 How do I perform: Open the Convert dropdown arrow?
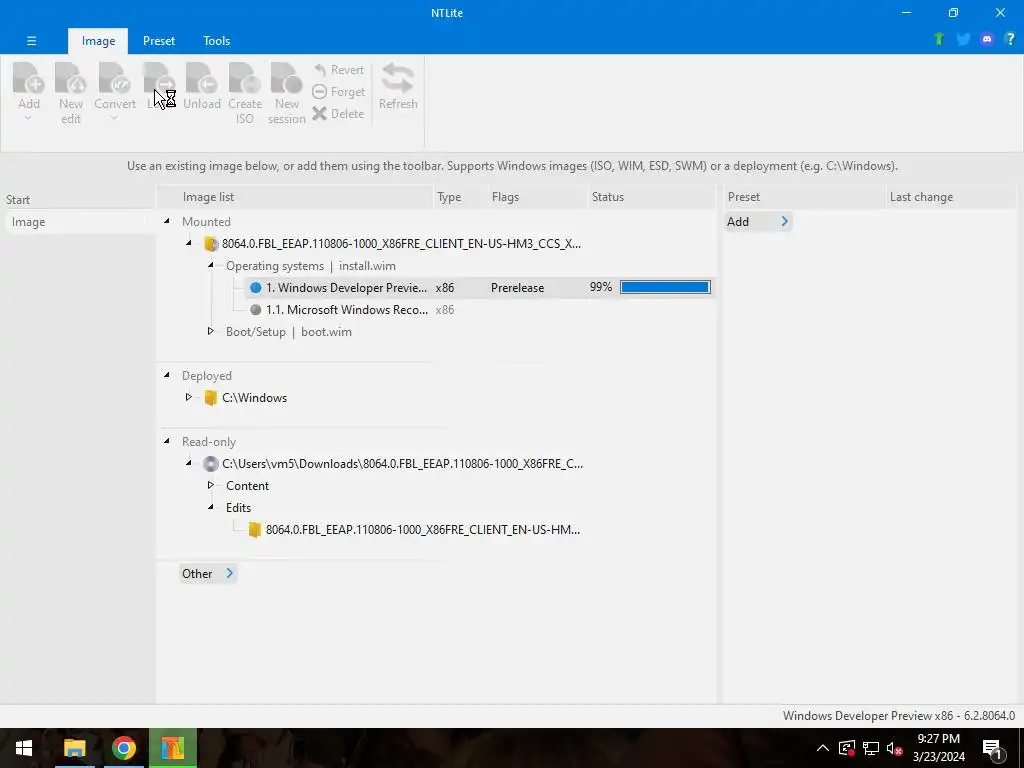click(114, 118)
